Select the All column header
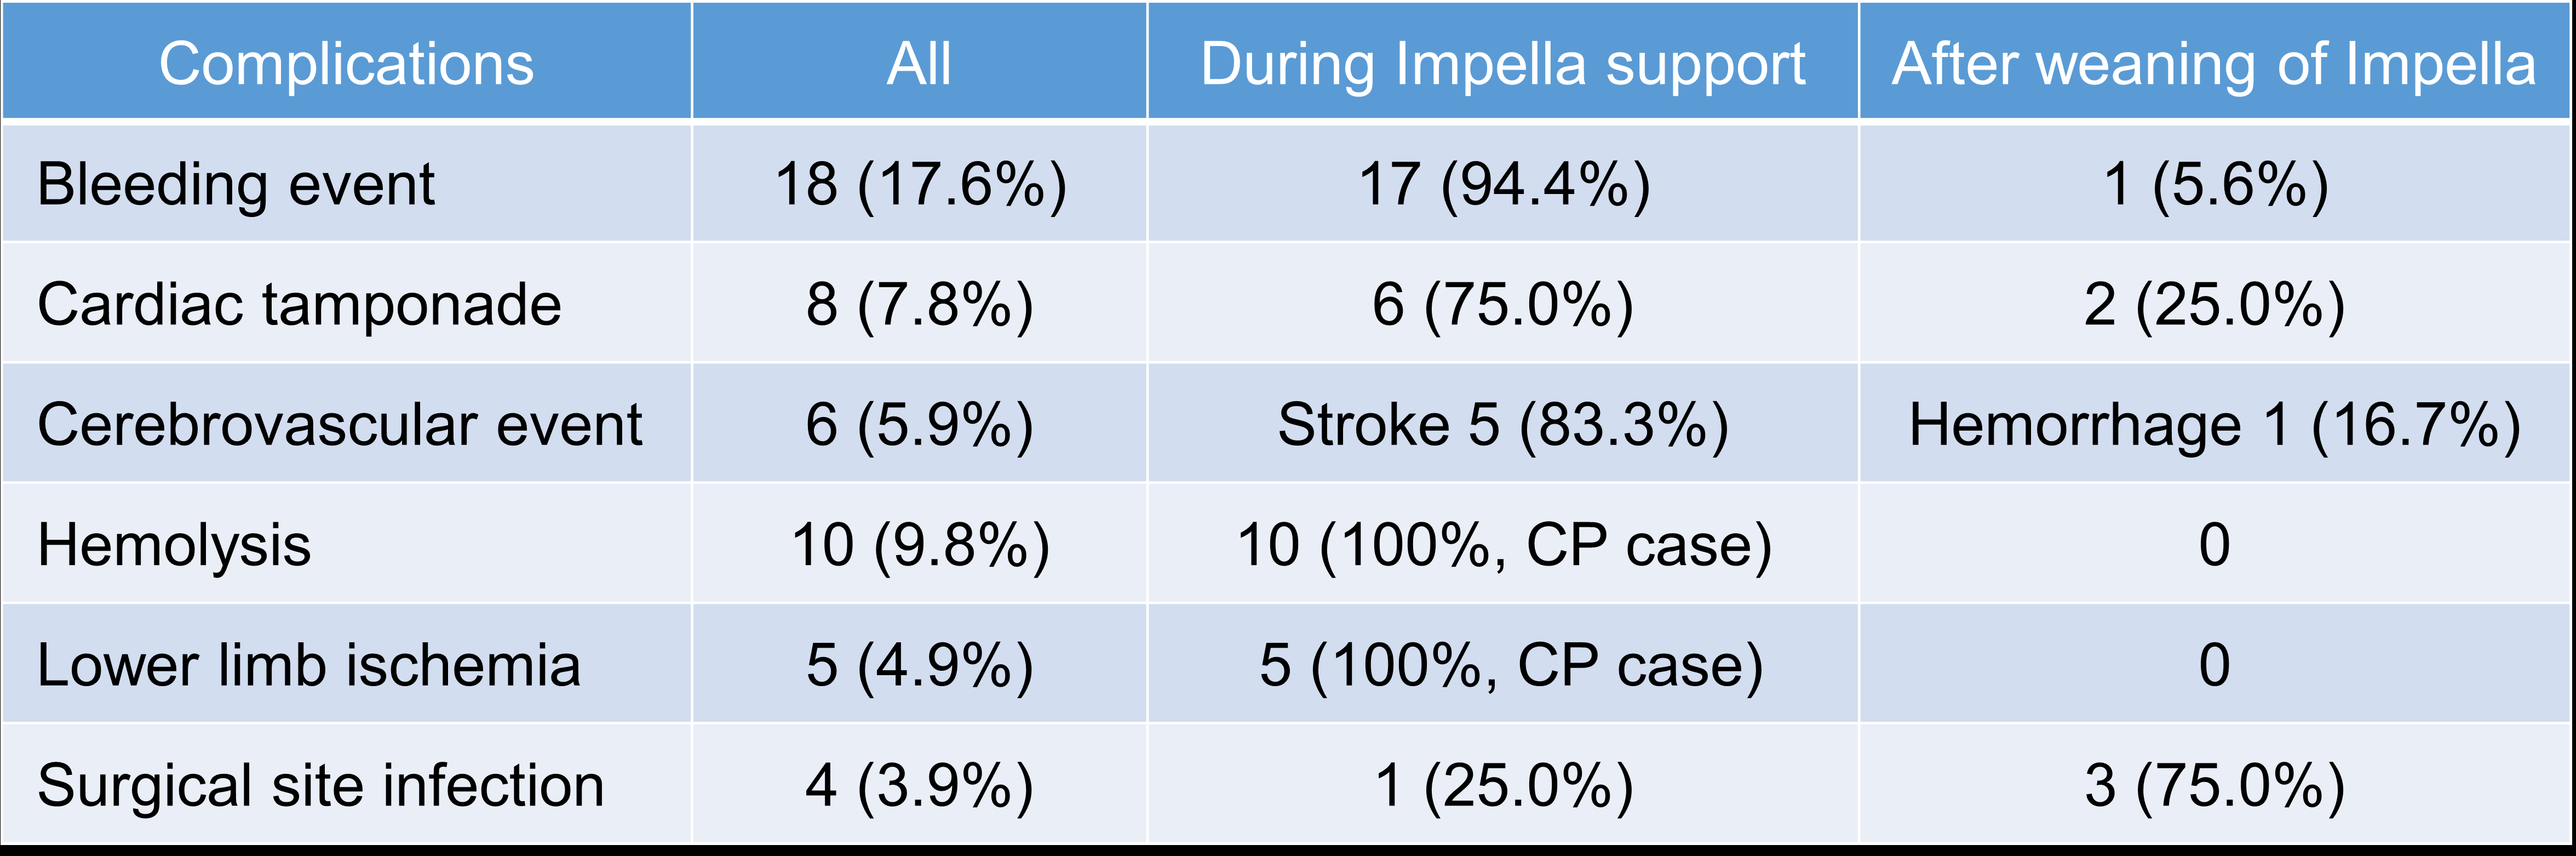 [919, 64]
